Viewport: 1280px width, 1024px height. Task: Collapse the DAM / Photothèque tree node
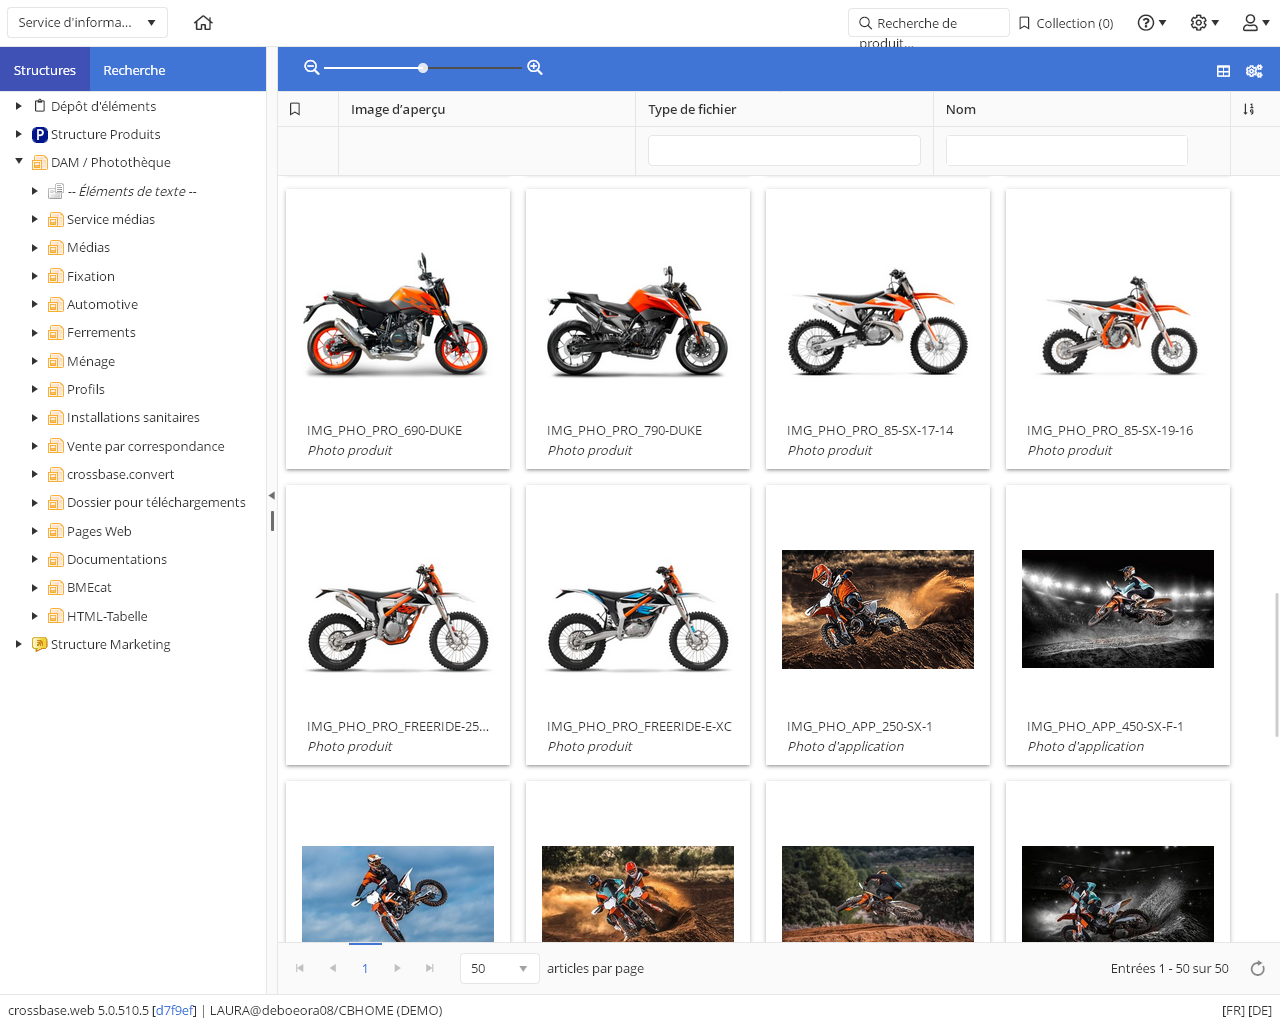[19, 162]
